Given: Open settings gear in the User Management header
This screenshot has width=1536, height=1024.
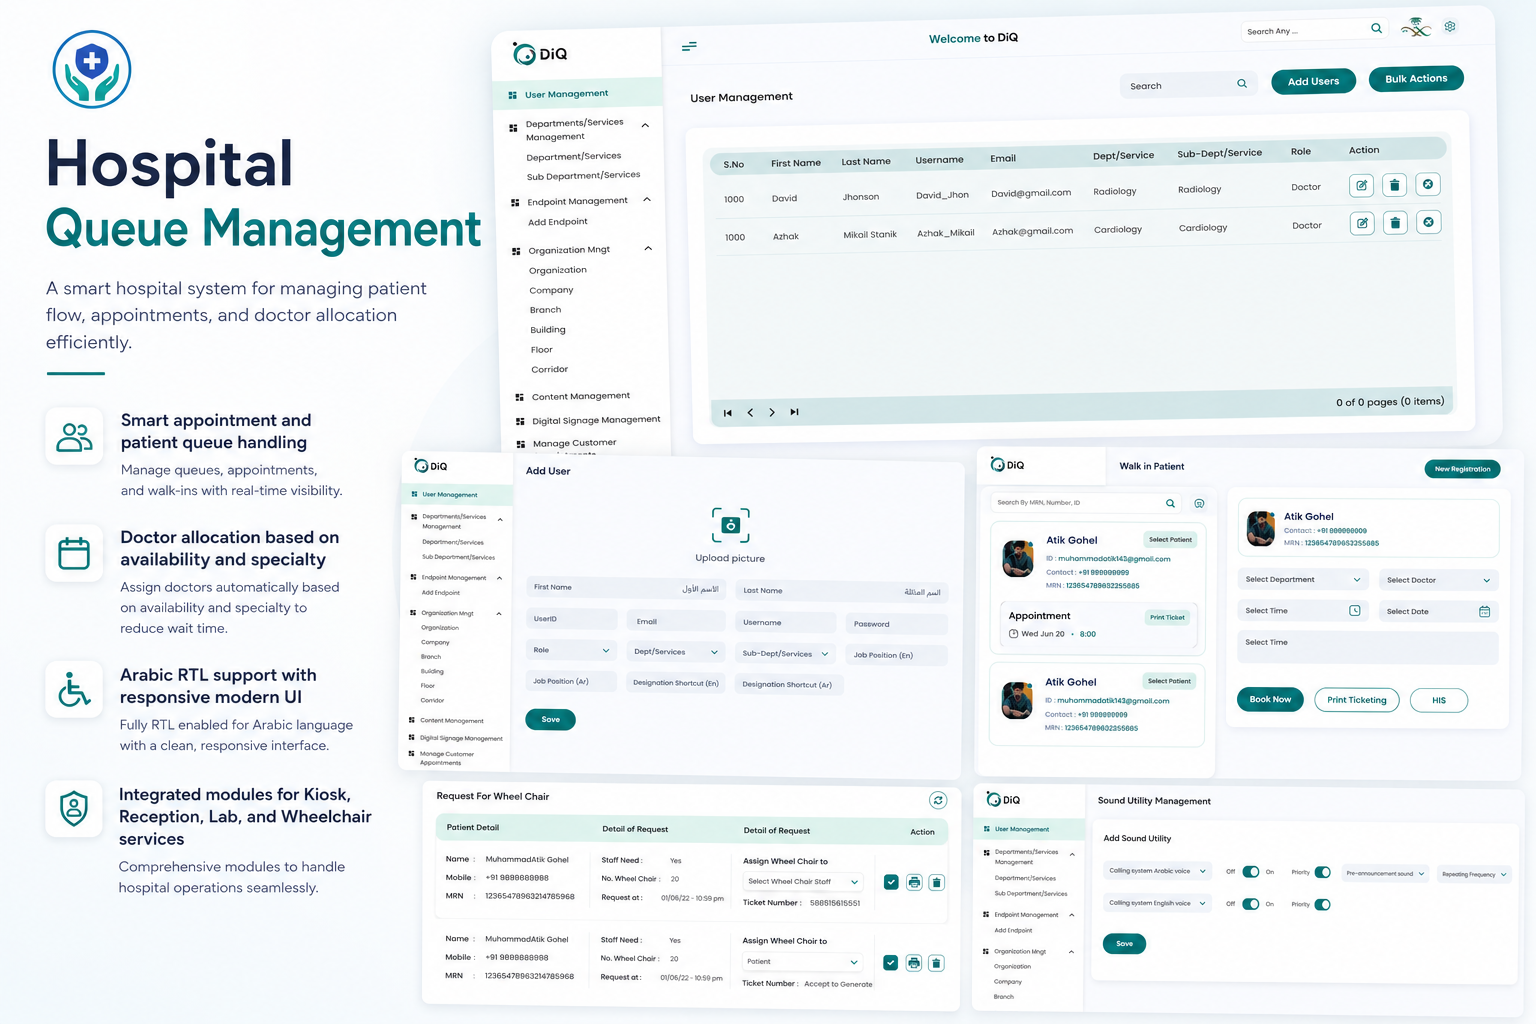Looking at the screenshot, I should coord(1450,27).
